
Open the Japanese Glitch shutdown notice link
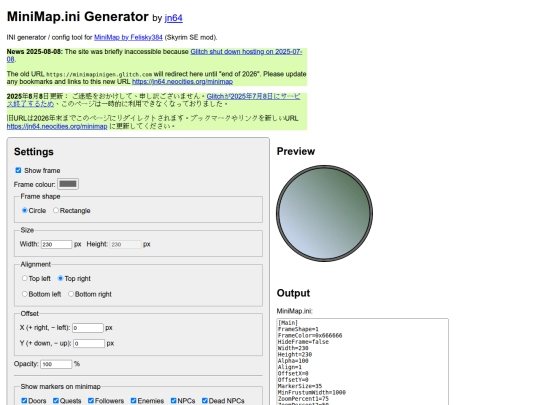253,96
